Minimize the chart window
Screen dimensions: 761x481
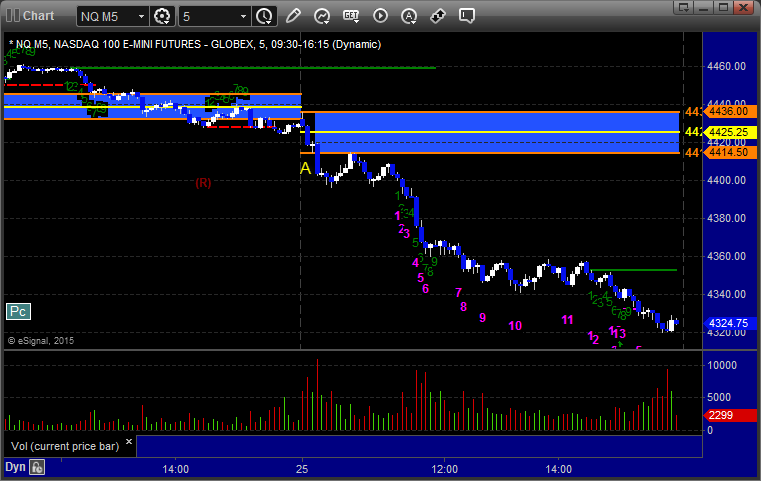click(704, 7)
